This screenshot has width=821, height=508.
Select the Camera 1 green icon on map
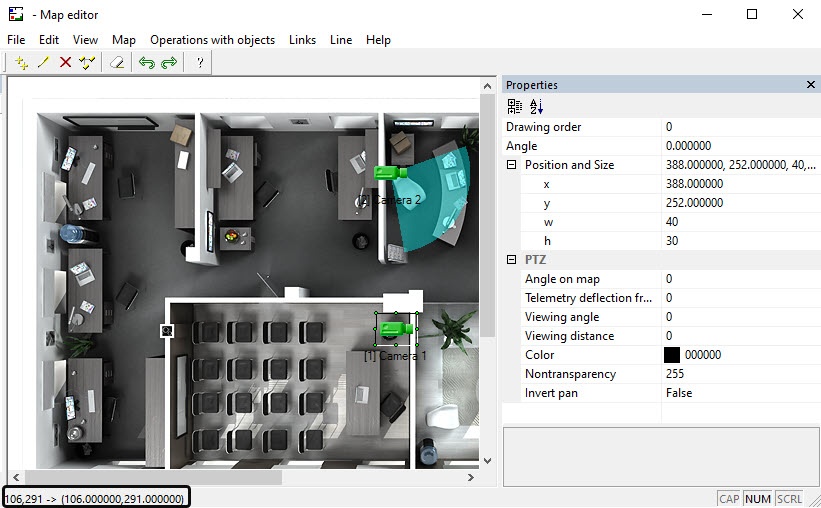pos(396,329)
